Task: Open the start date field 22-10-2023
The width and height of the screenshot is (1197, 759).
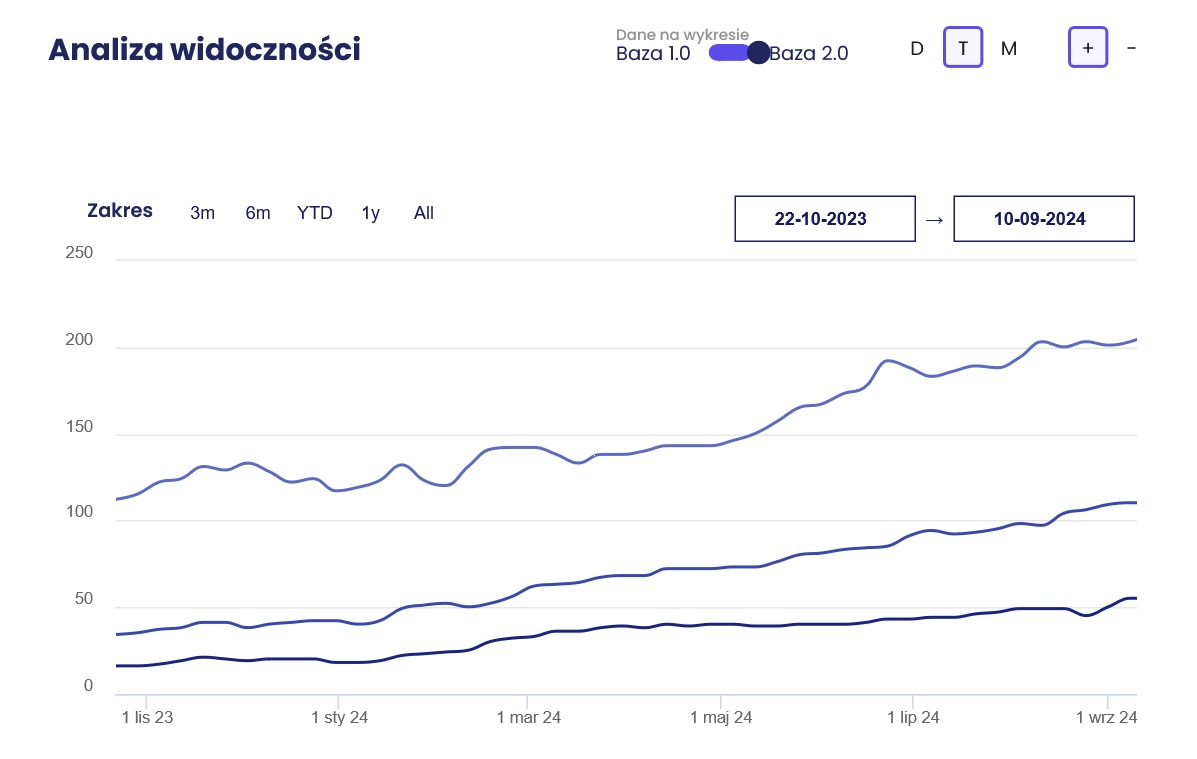Action: 825,219
